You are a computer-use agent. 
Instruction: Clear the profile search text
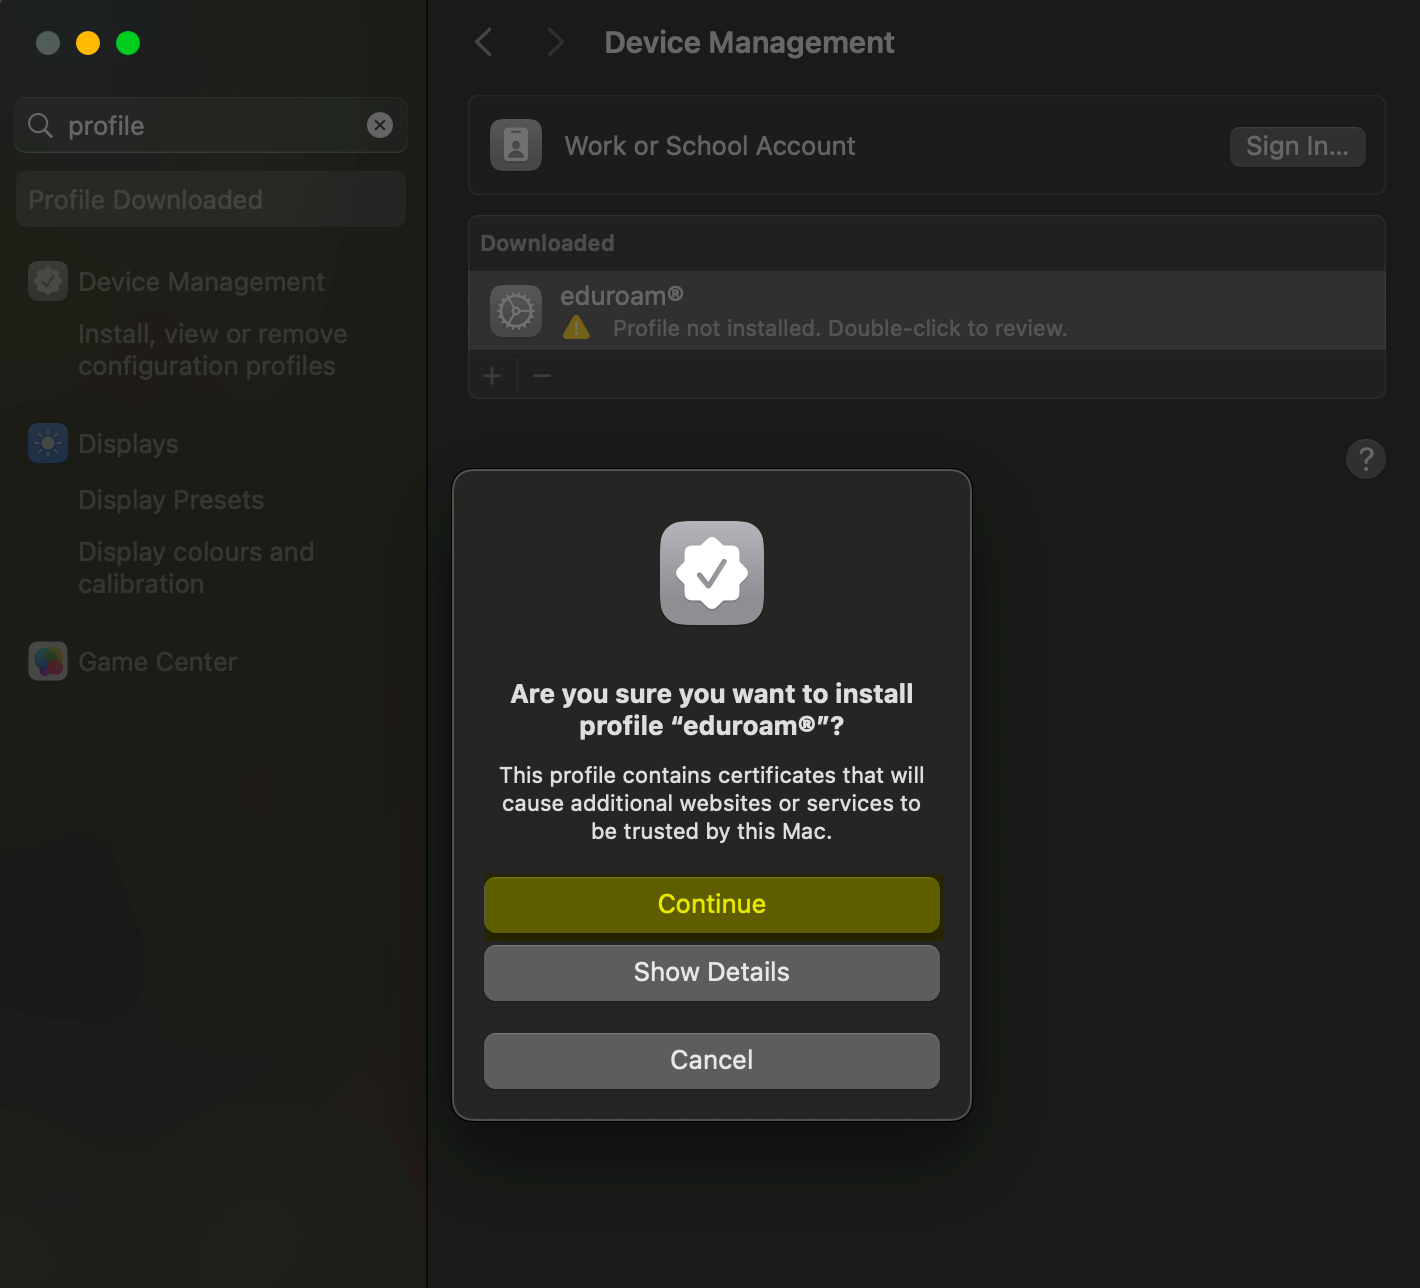tap(380, 125)
